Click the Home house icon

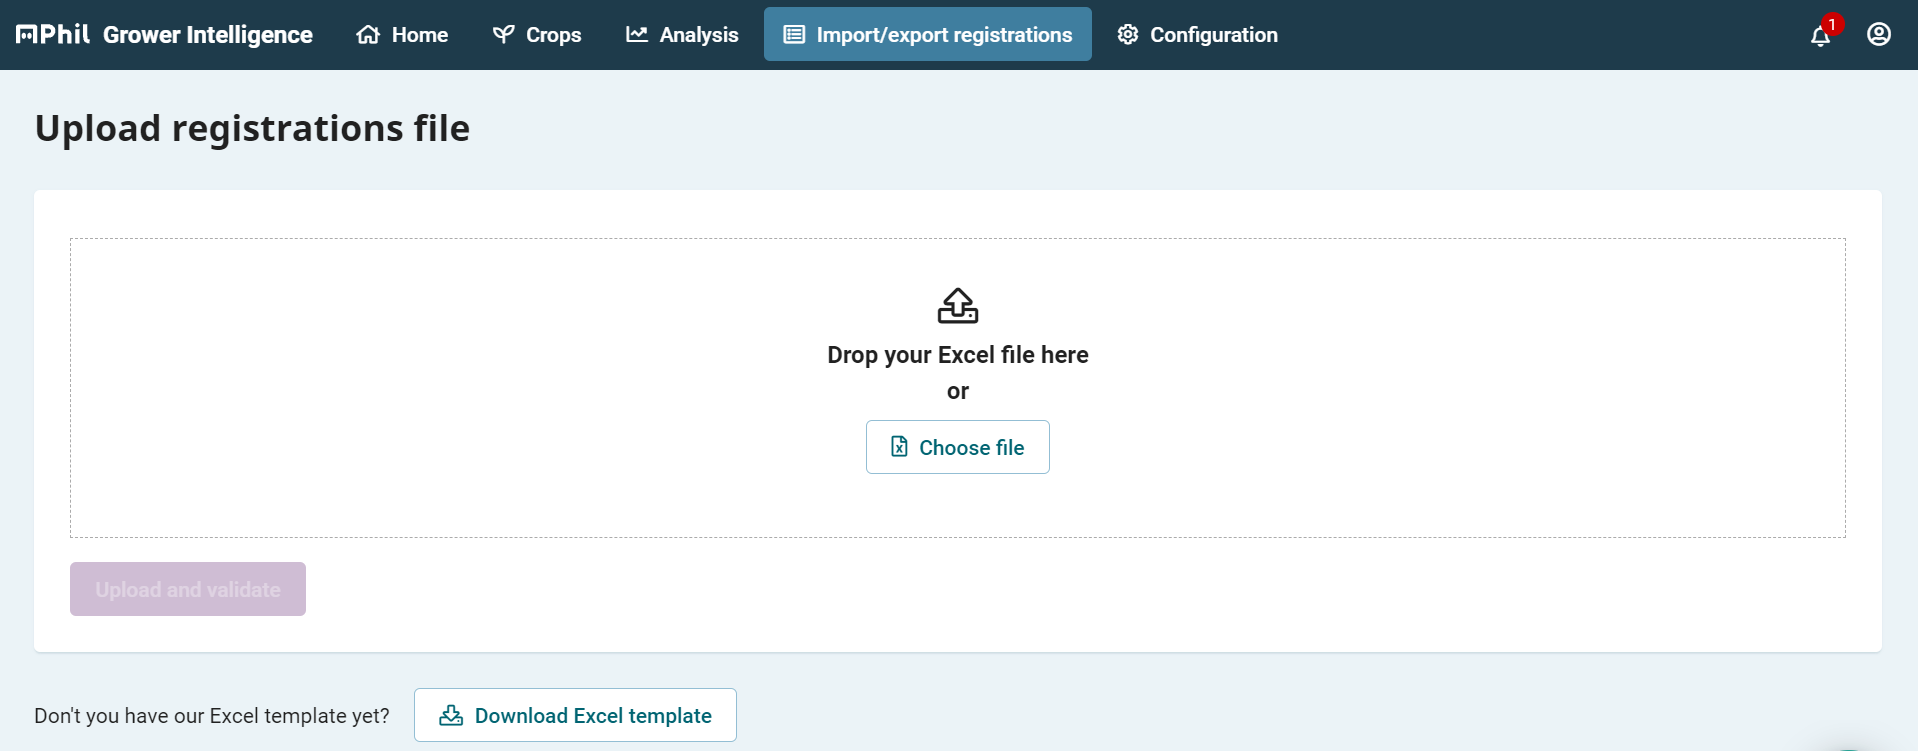point(368,35)
